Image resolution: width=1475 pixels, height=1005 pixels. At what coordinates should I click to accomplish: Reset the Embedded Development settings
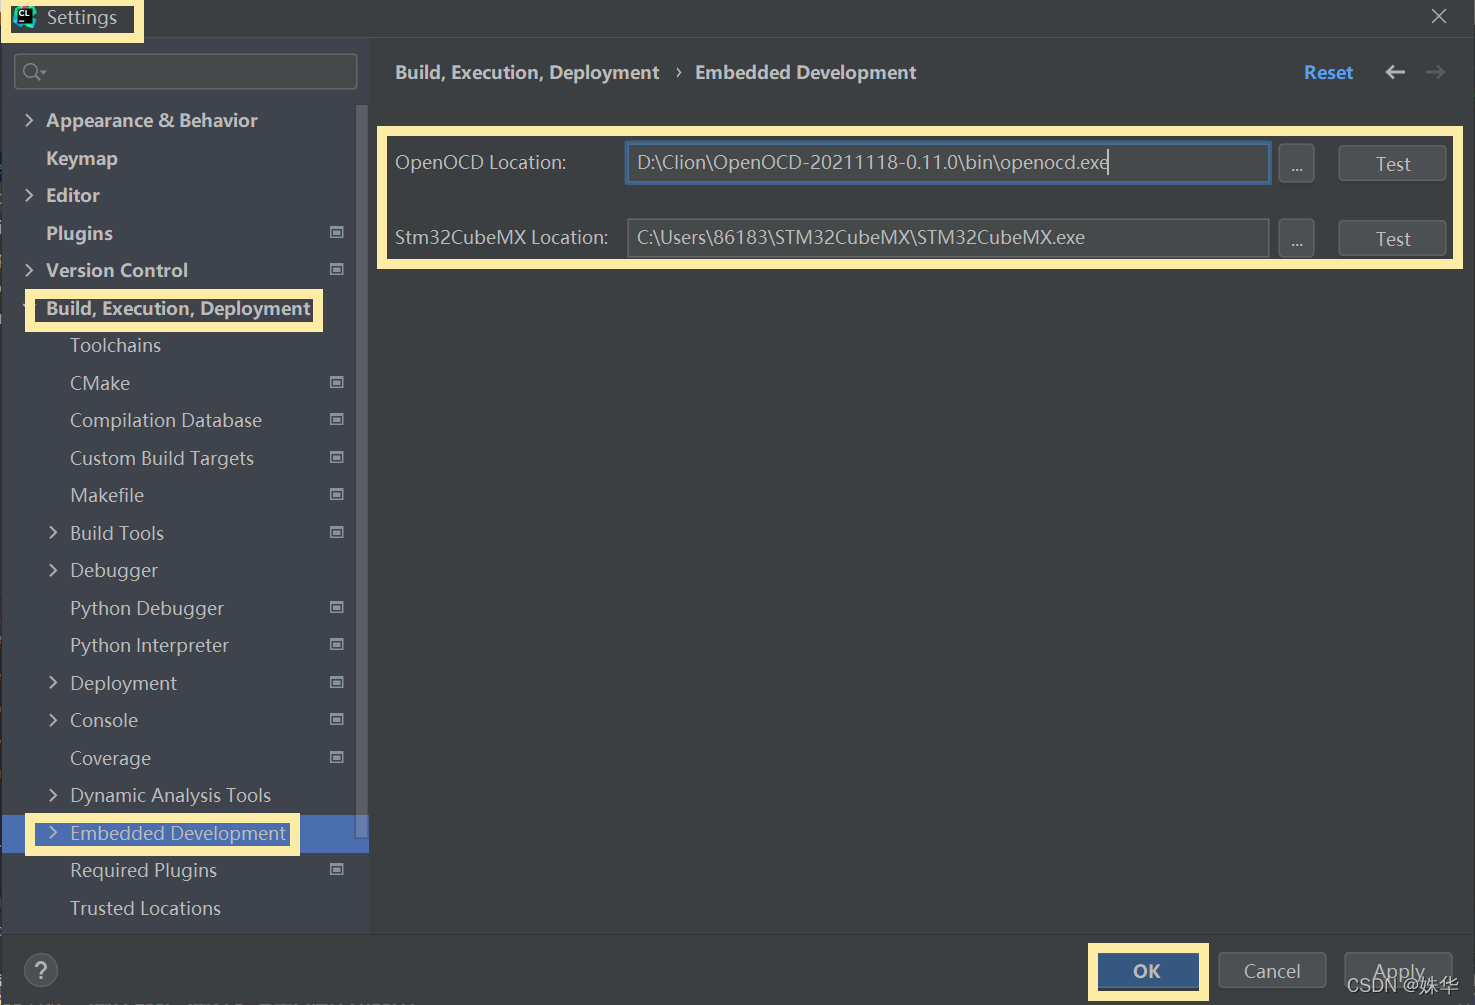[x=1328, y=72]
